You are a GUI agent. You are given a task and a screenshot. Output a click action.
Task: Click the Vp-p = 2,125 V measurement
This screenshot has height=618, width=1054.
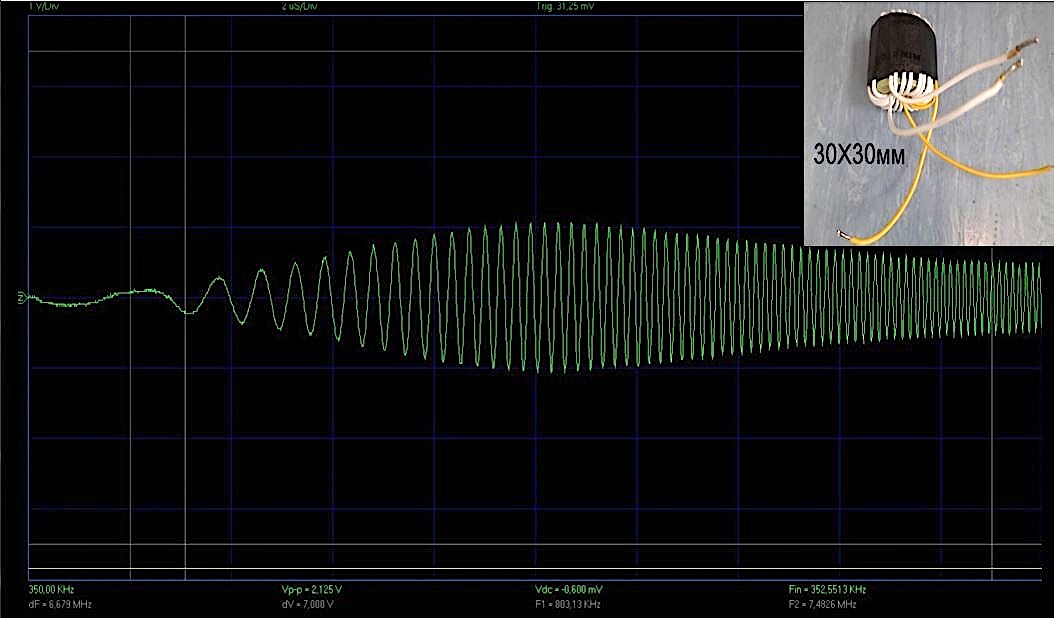(x=313, y=591)
